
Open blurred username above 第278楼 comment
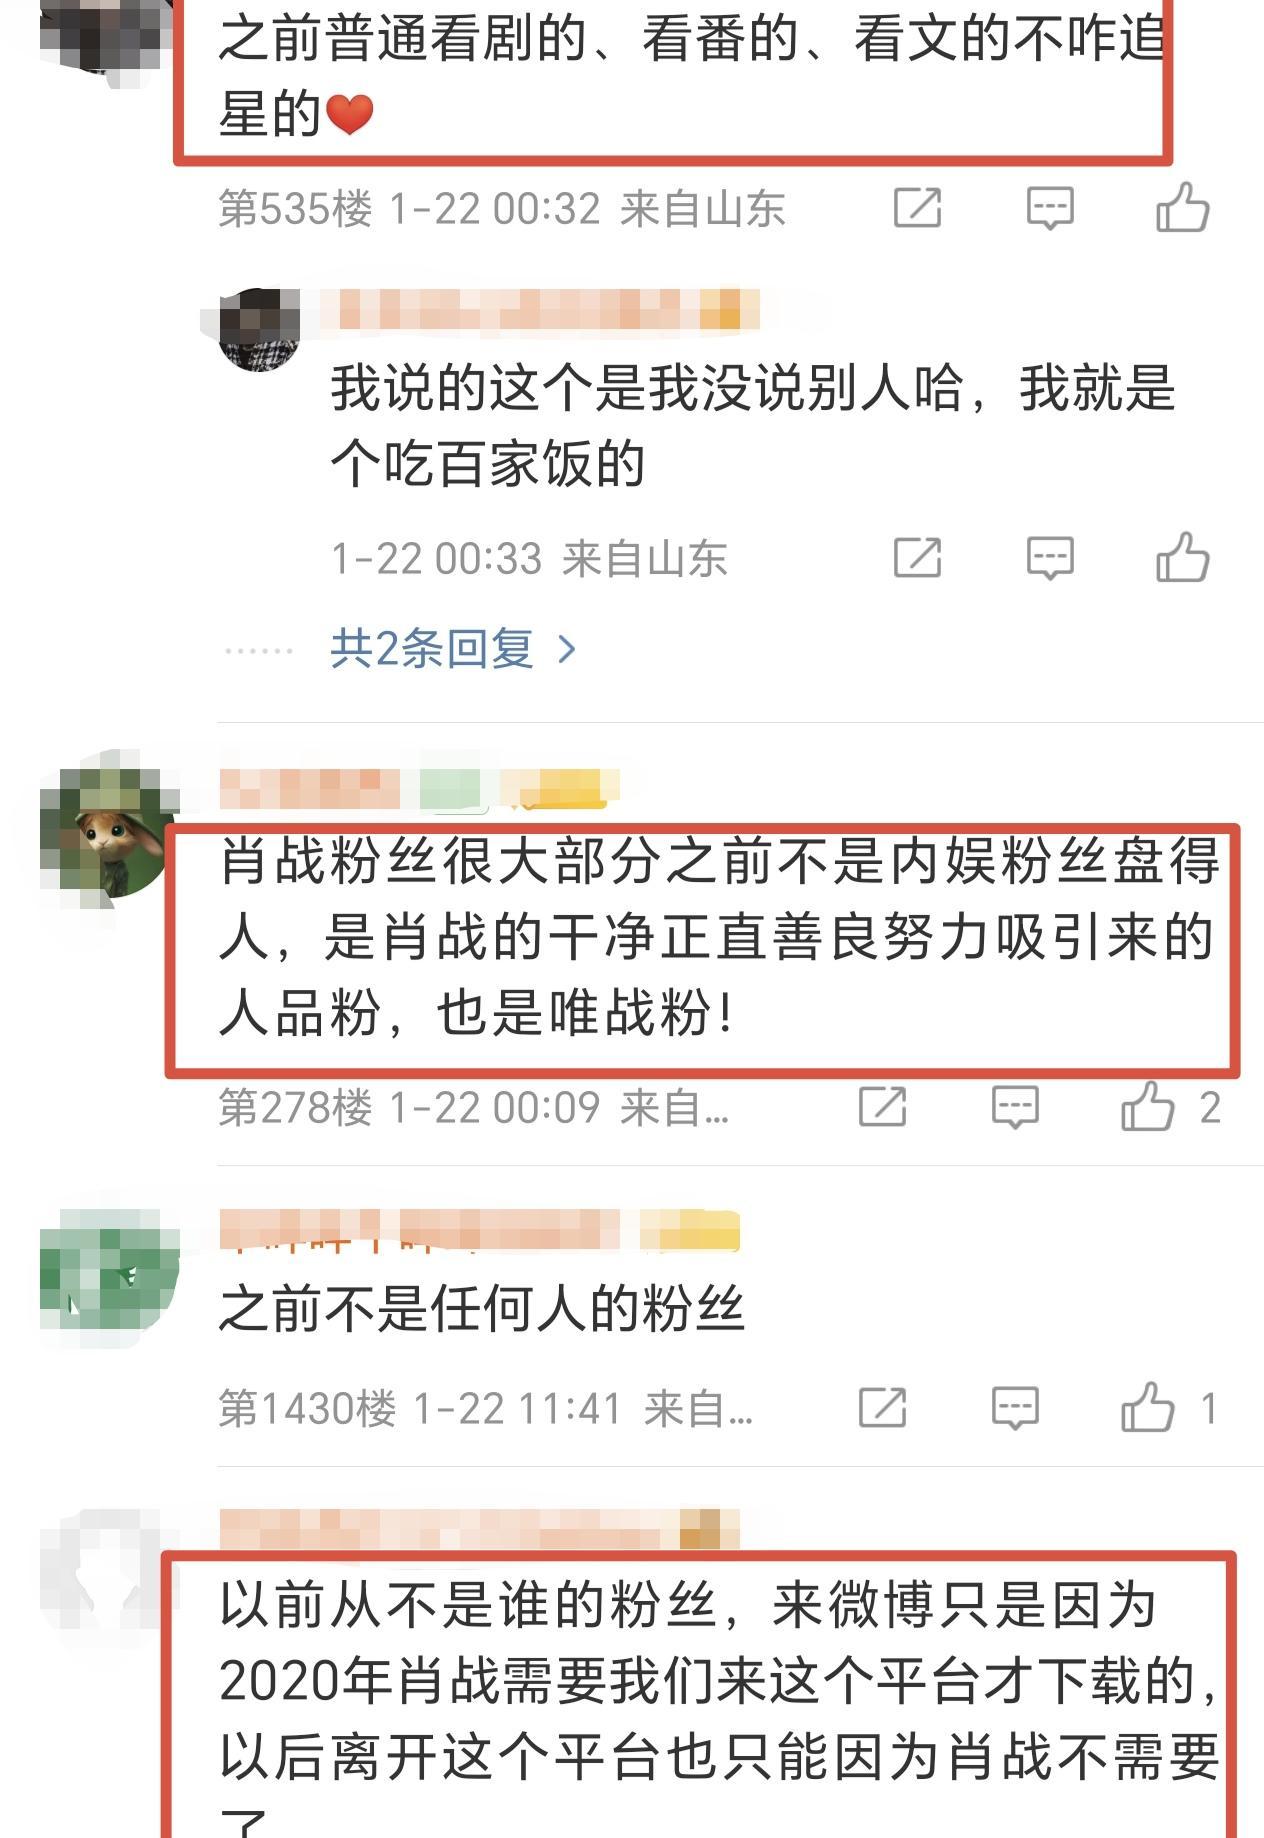coord(418,789)
